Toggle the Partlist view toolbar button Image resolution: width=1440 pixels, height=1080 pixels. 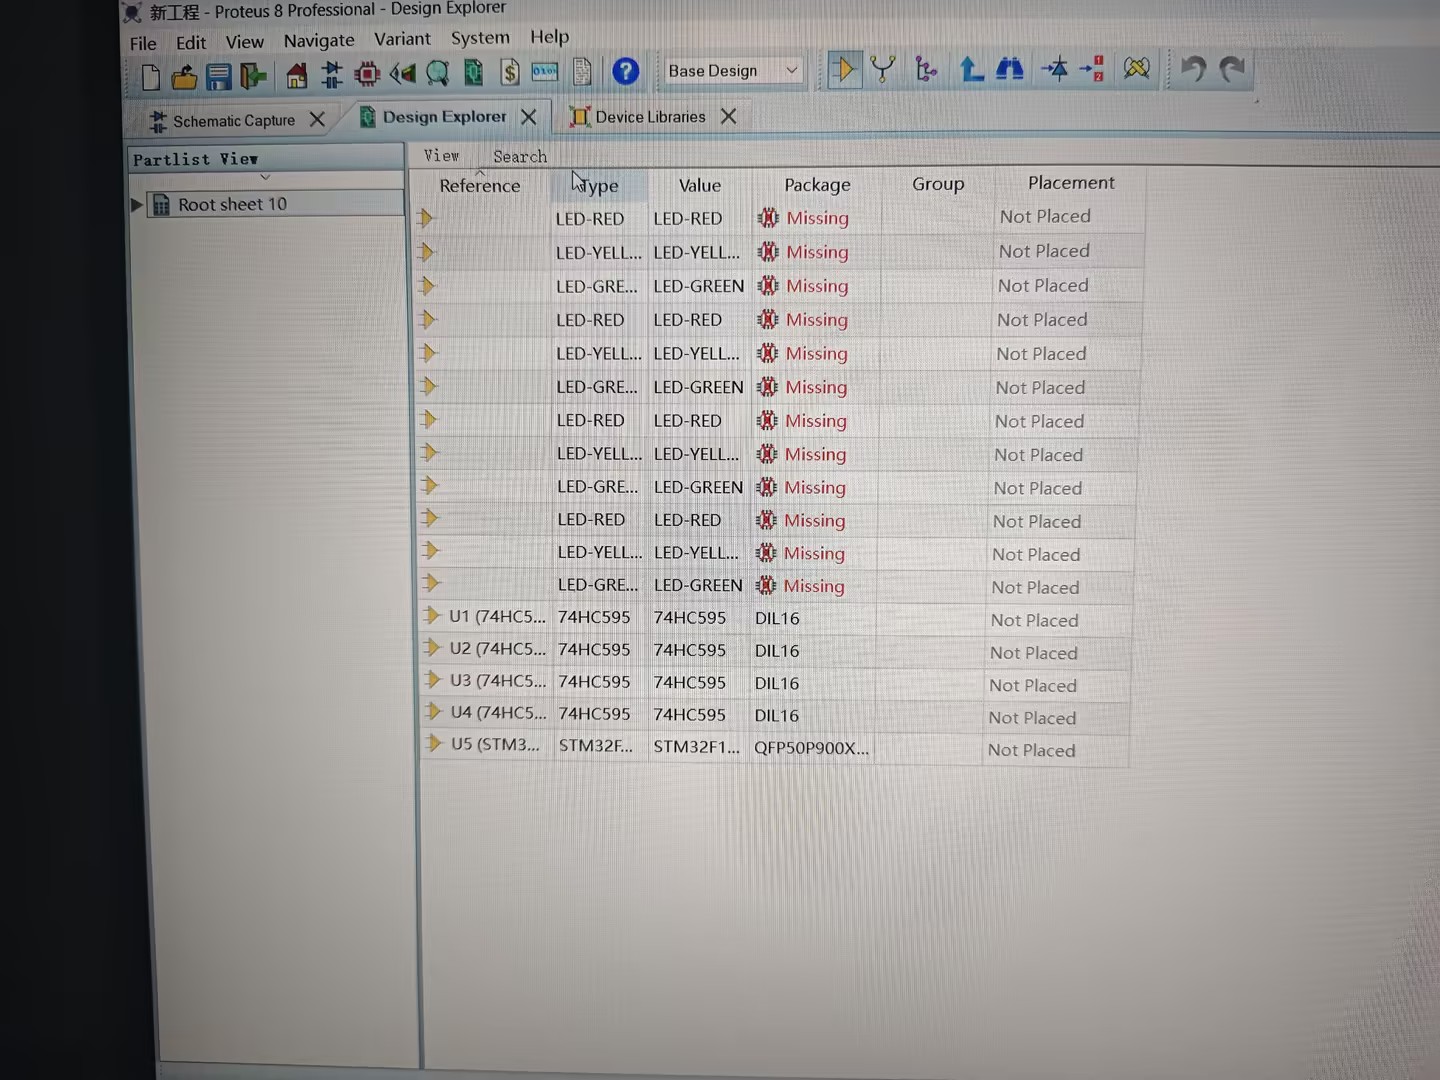tap(844, 69)
